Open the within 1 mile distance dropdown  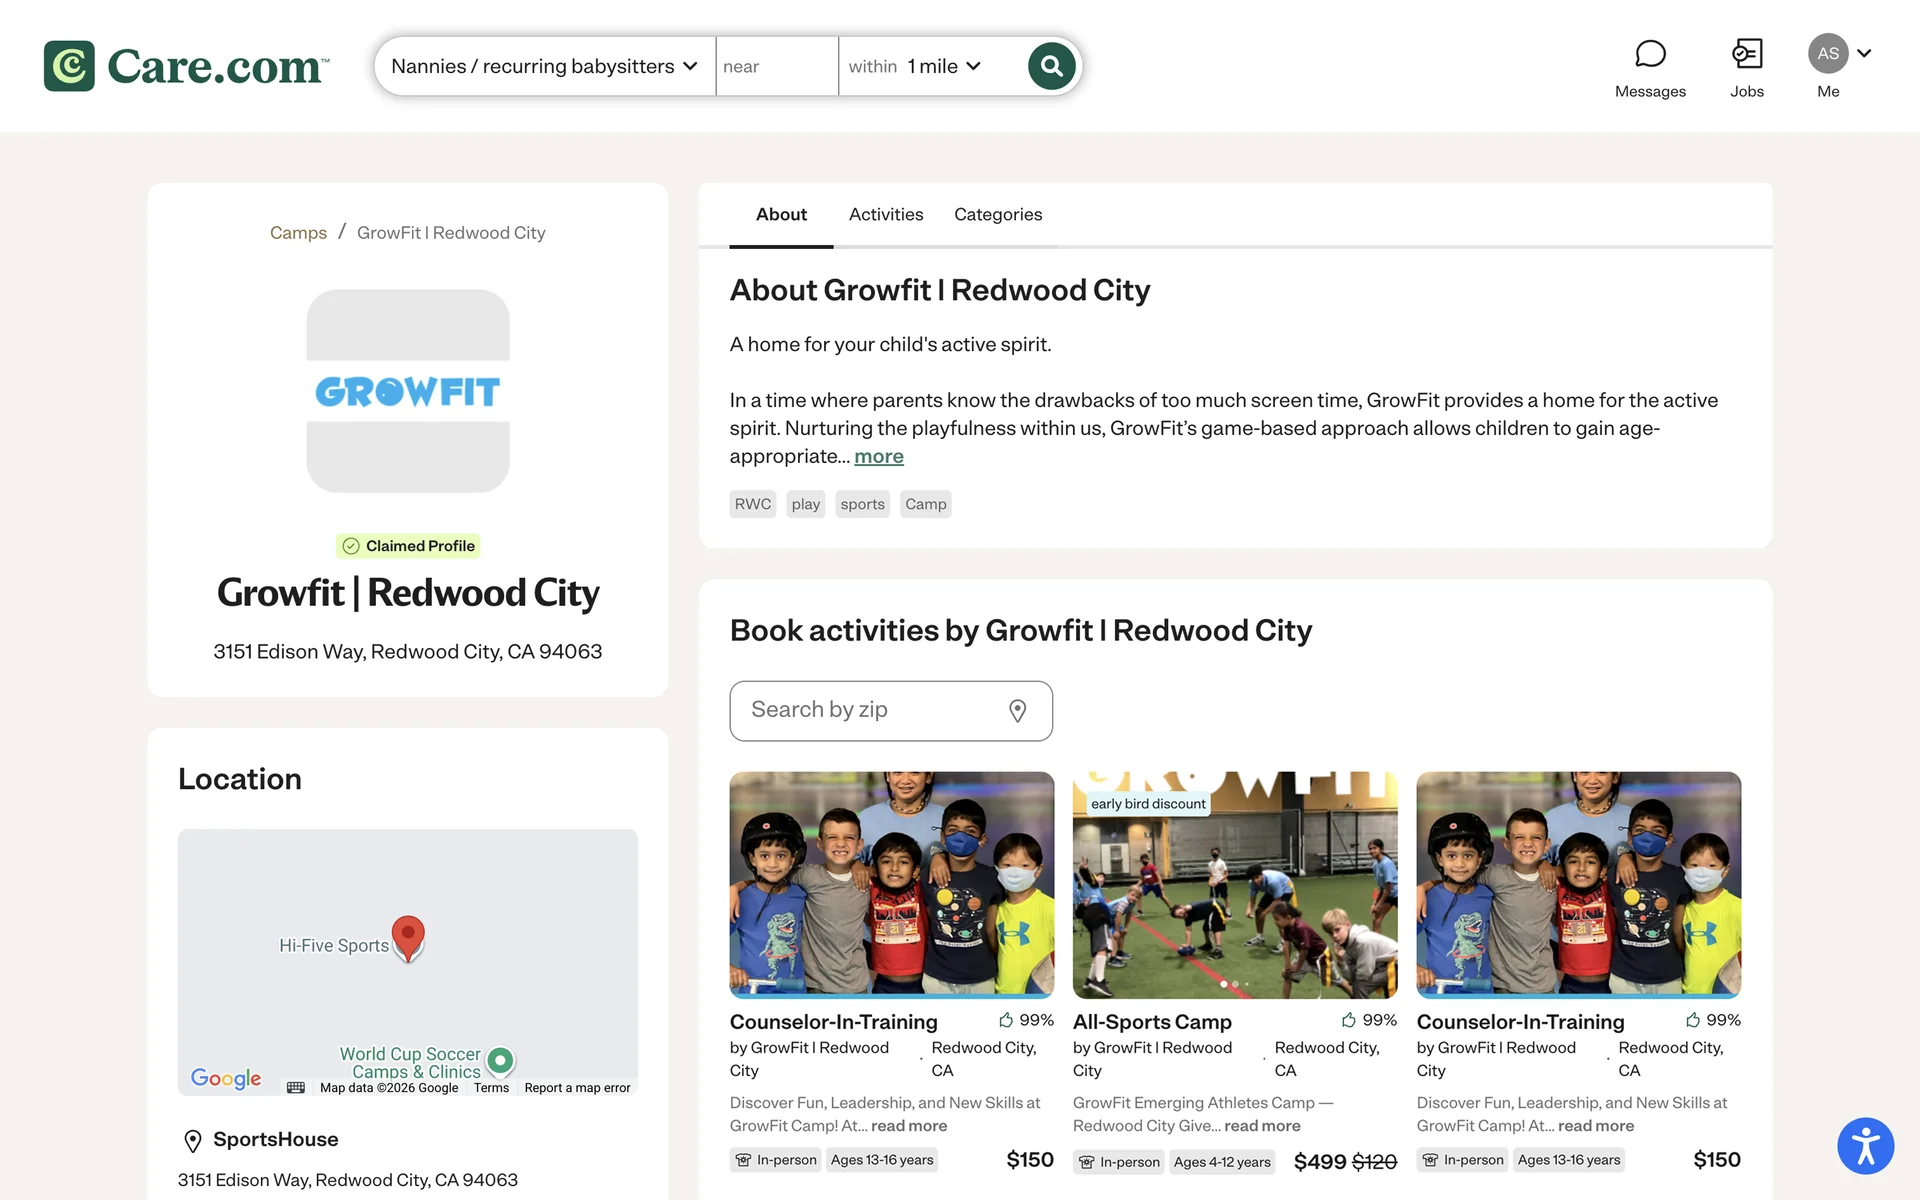coord(915,66)
